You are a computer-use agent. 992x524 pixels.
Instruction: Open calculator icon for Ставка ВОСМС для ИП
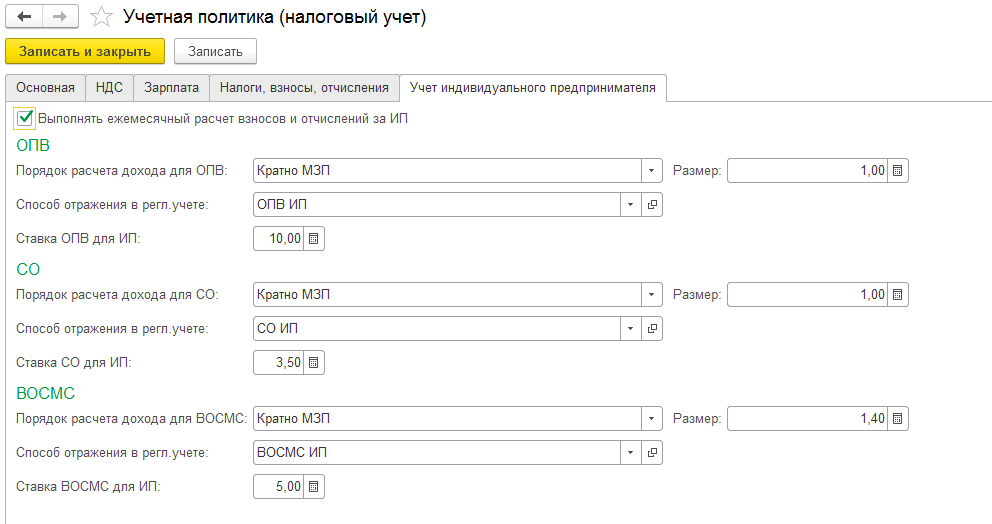[x=313, y=487]
